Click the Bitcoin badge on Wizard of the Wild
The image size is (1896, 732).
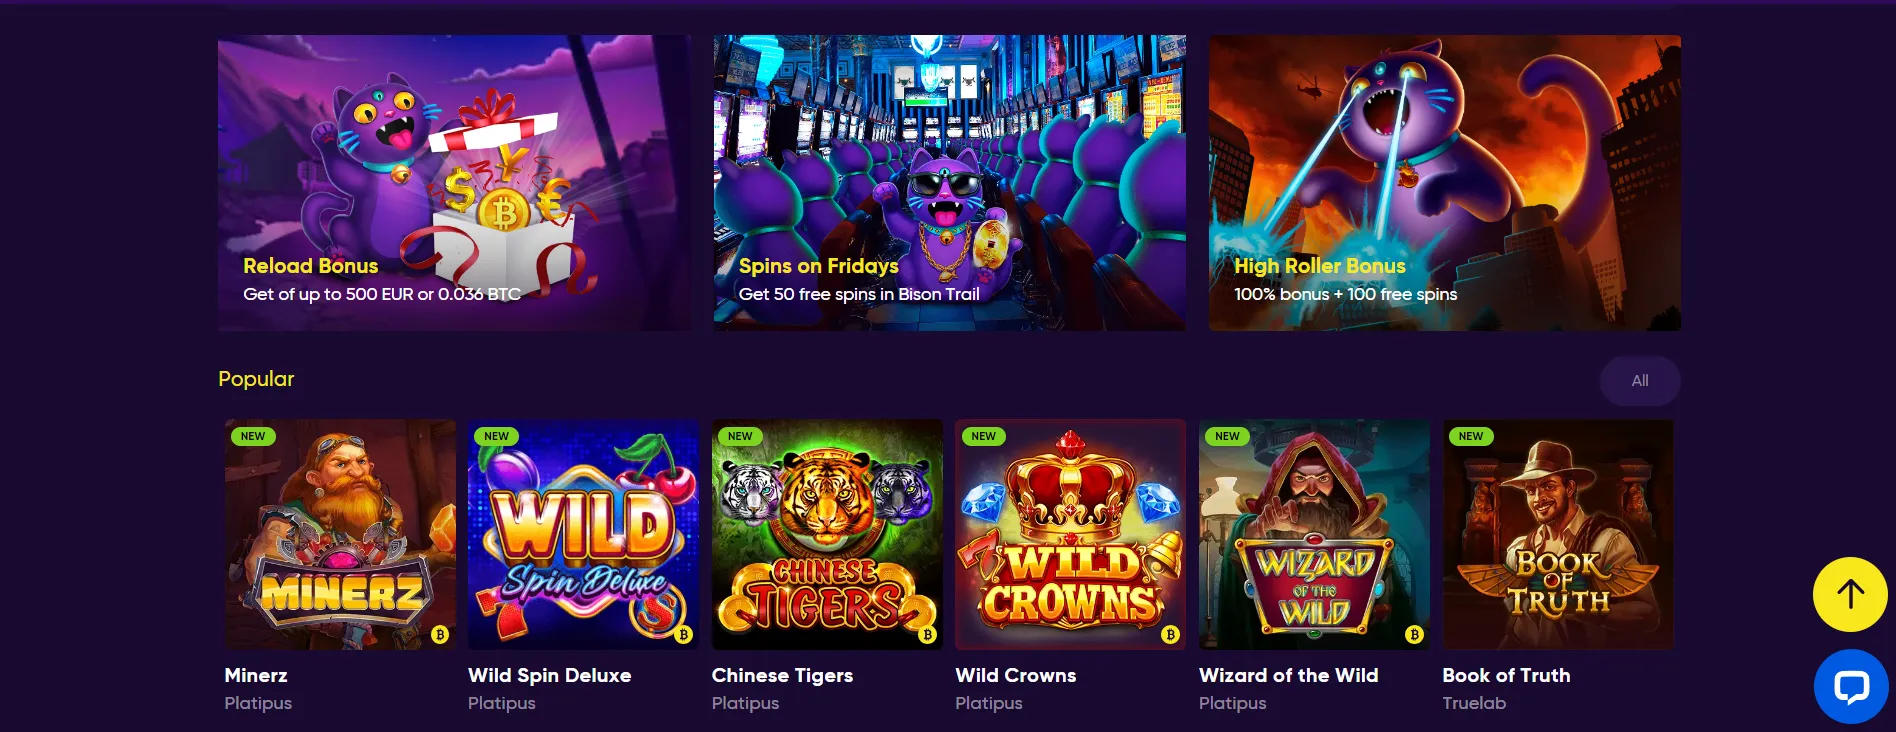(1414, 634)
